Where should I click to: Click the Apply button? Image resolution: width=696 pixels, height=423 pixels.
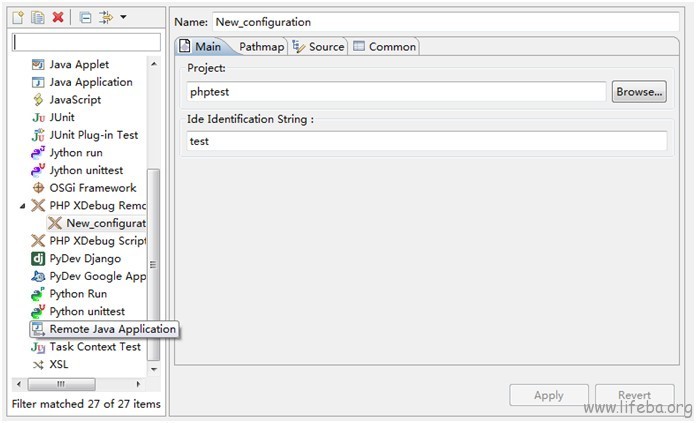point(548,395)
